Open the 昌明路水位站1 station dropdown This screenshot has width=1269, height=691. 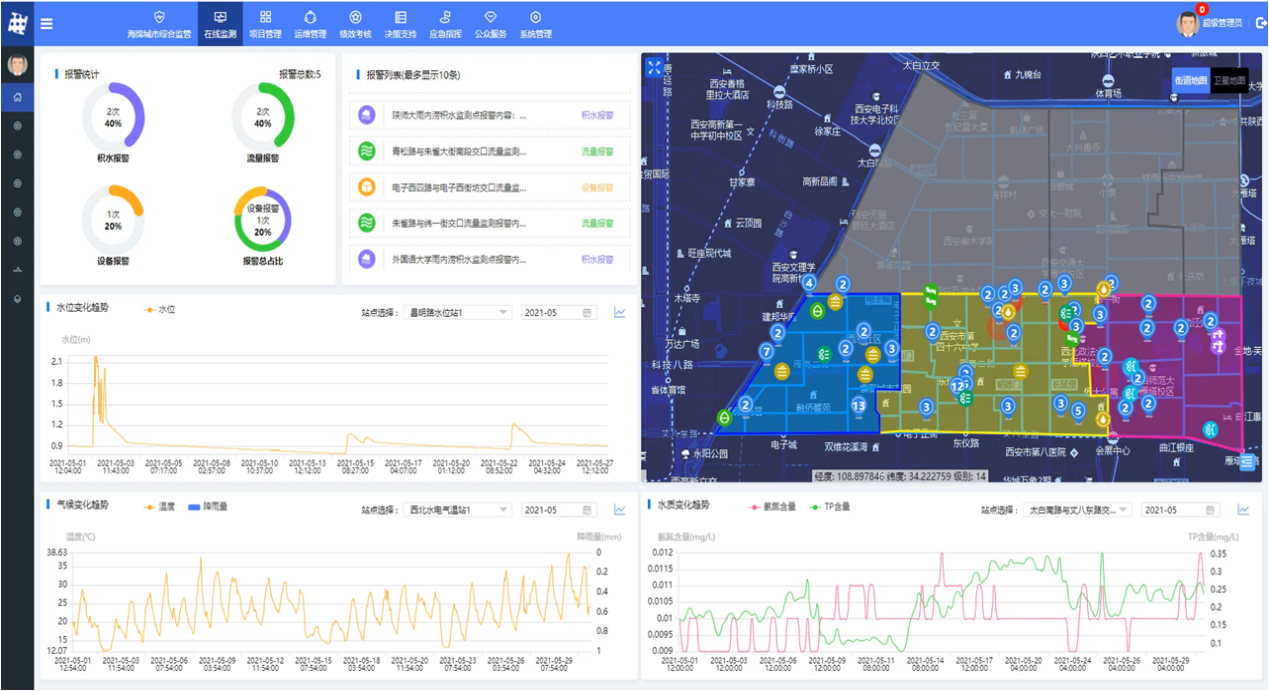(x=458, y=313)
